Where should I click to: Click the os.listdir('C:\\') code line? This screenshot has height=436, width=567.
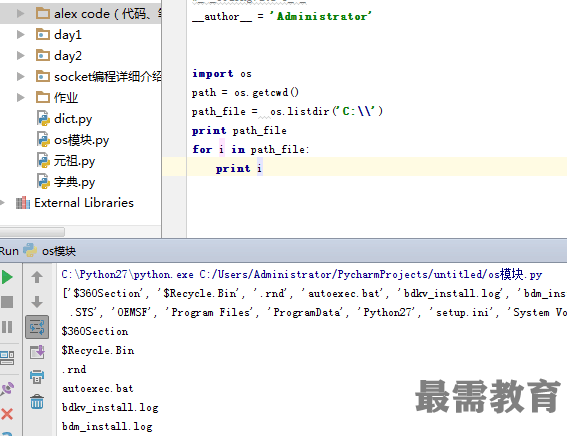pos(287,111)
